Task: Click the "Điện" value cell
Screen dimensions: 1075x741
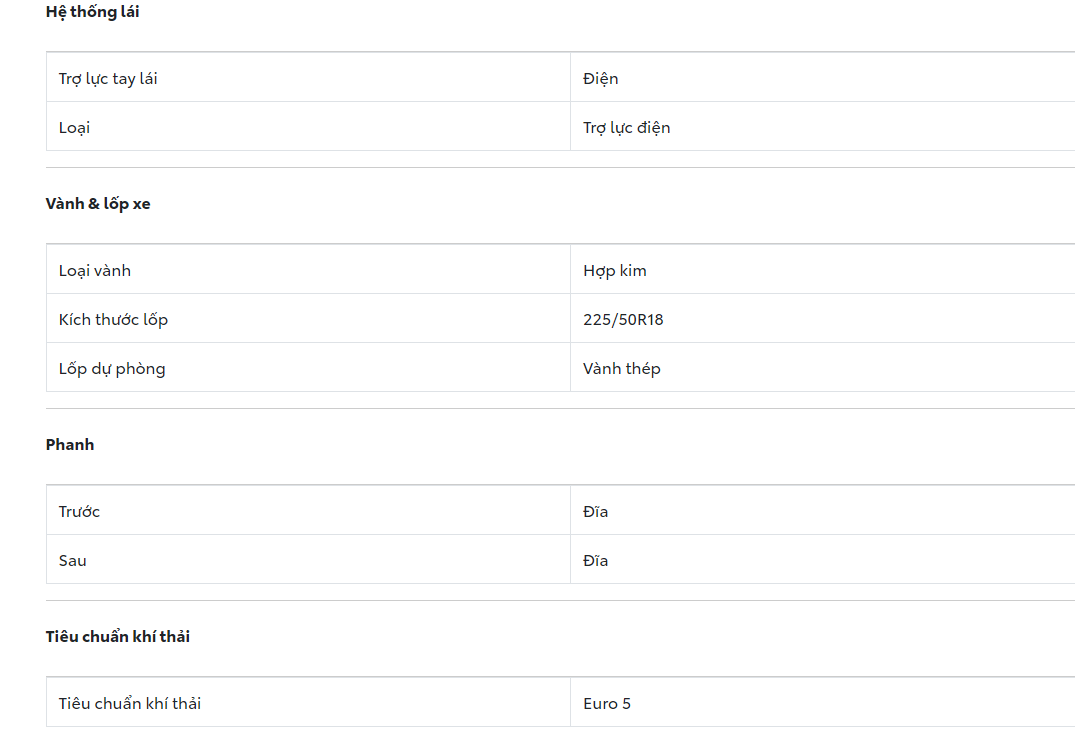Action: 601,79
